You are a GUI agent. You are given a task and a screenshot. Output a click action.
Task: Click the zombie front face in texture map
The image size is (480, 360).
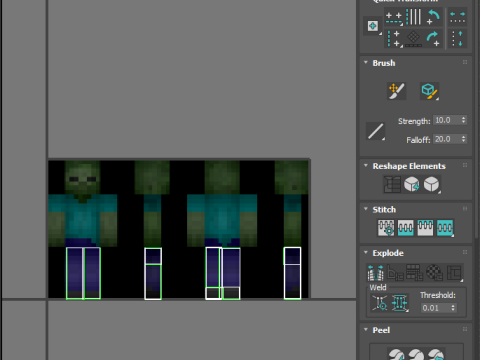[82, 177]
